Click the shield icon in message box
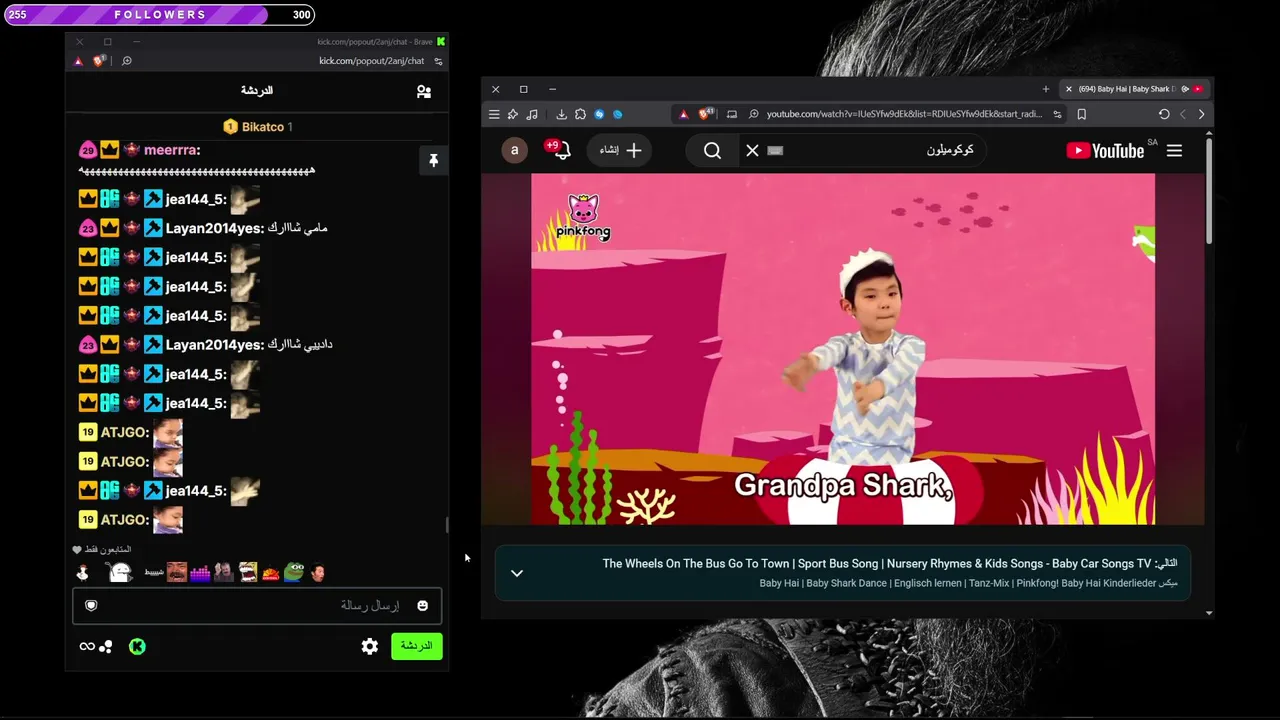The height and width of the screenshot is (720, 1280). pos(91,606)
